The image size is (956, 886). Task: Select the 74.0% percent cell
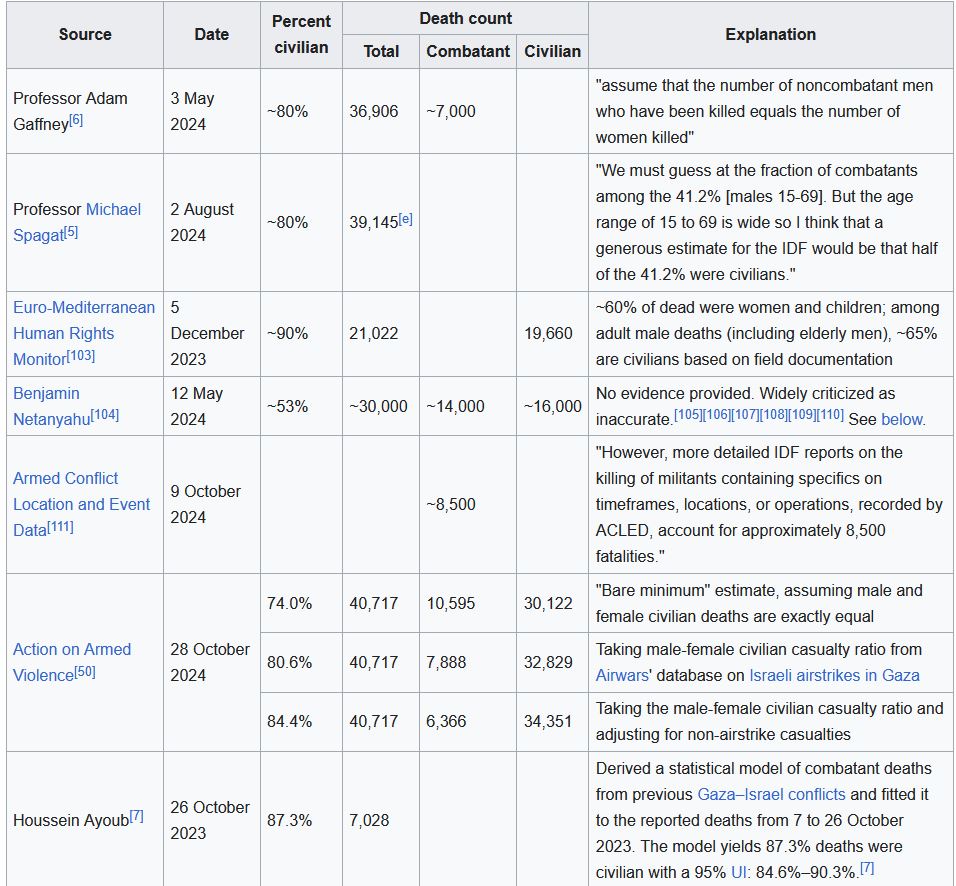click(x=301, y=603)
